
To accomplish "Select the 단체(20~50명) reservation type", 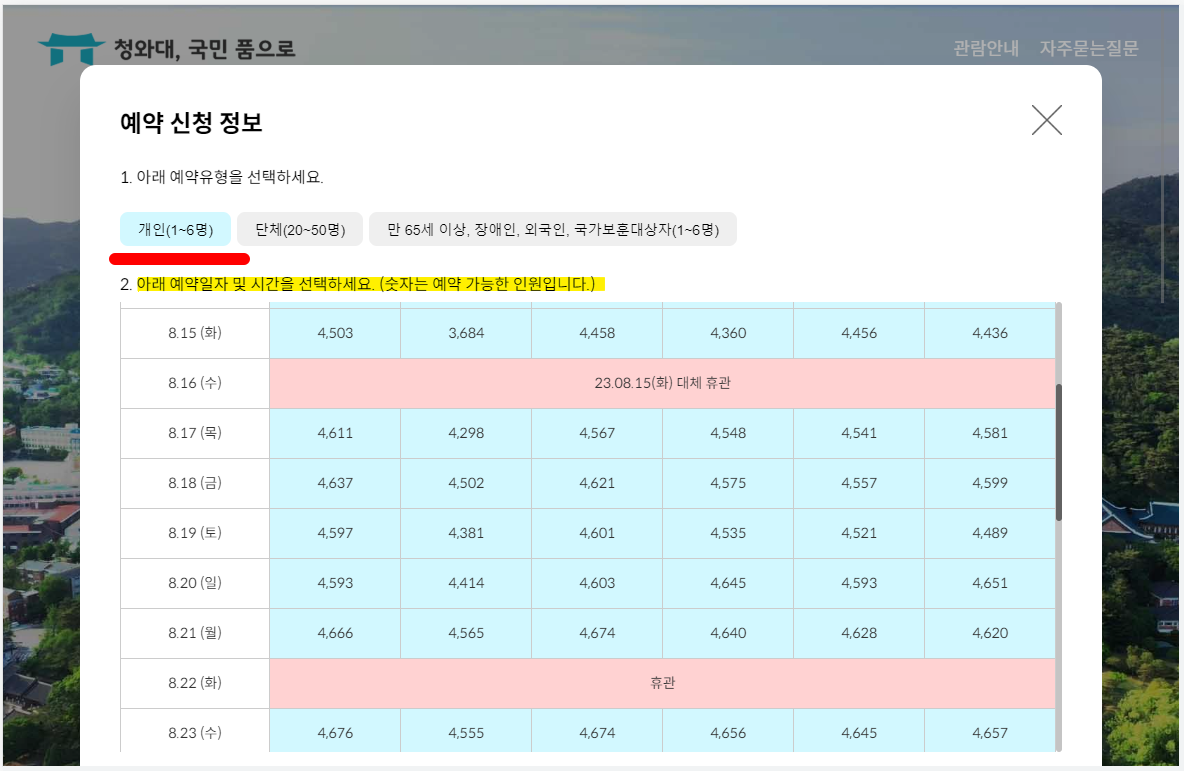I will click(x=298, y=228).
